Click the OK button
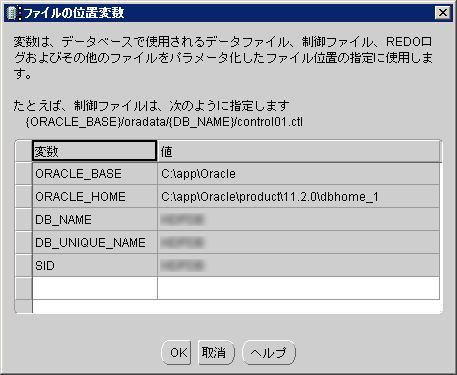 pos(176,352)
